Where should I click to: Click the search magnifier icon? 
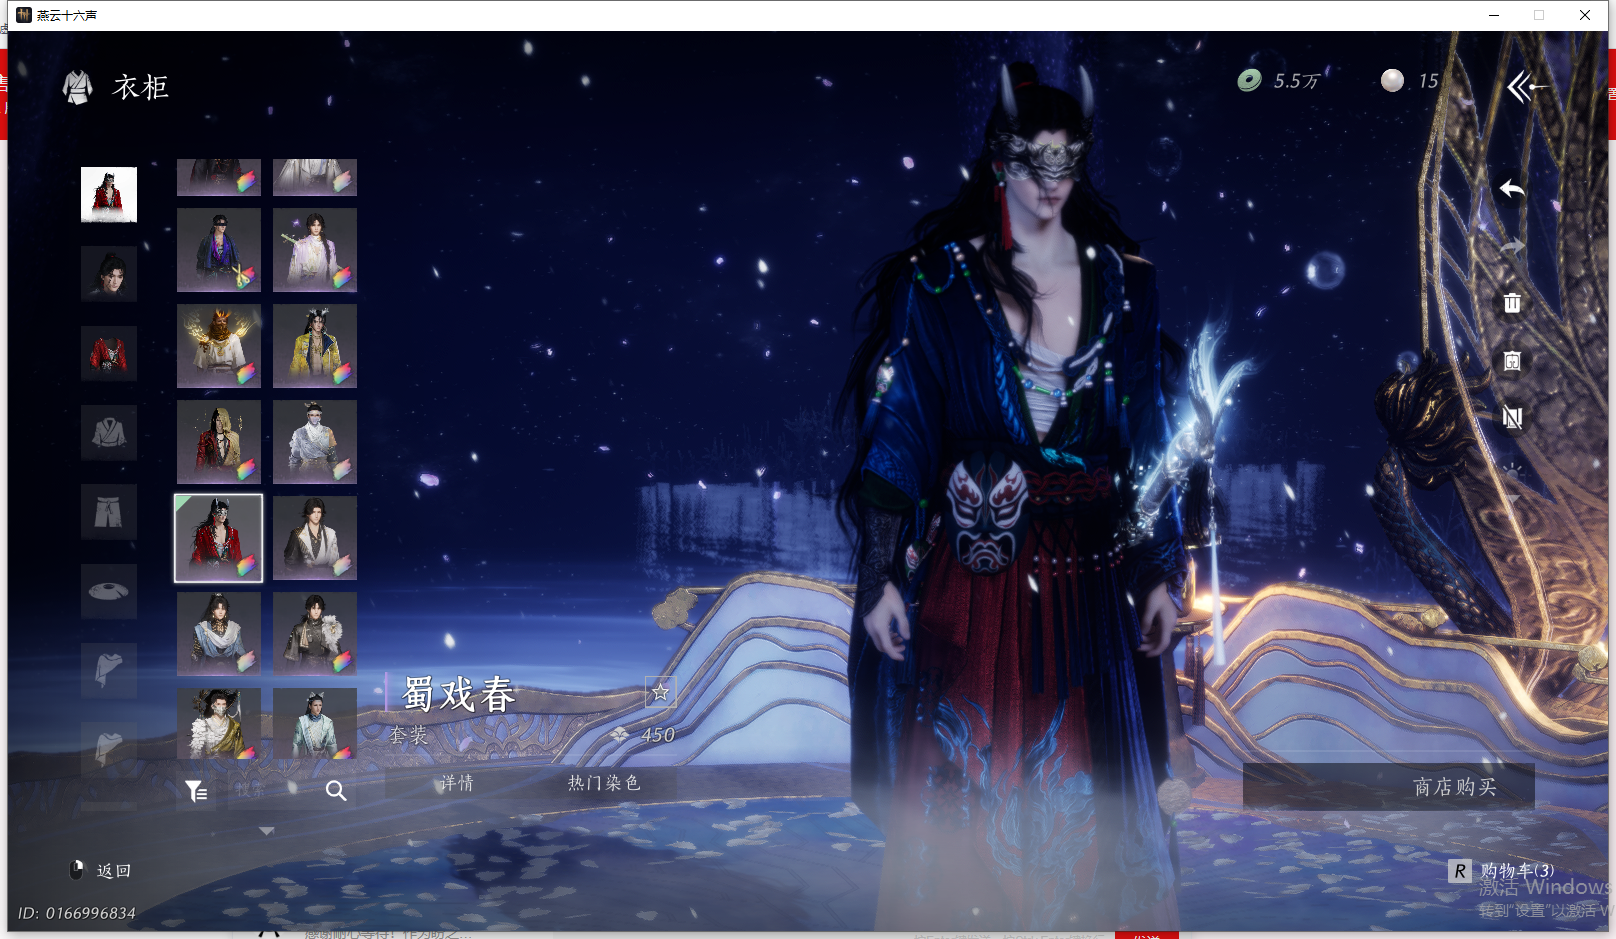pos(336,791)
